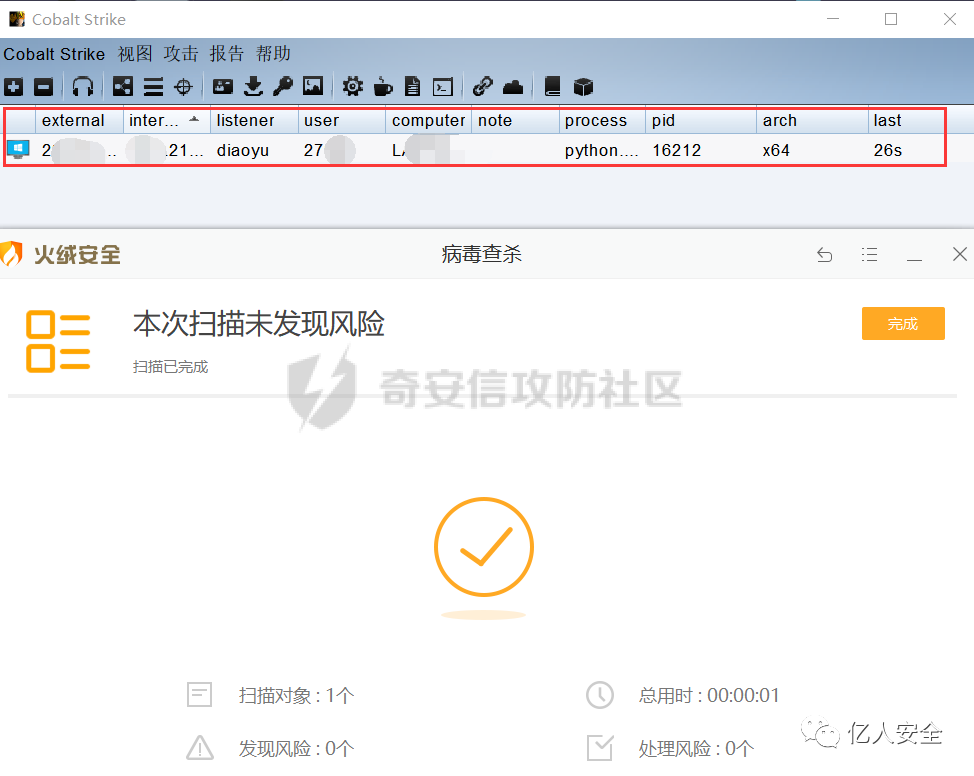The image size is (974, 776).
Task: Minimize the Cobalt Strike window
Action: click(833, 19)
